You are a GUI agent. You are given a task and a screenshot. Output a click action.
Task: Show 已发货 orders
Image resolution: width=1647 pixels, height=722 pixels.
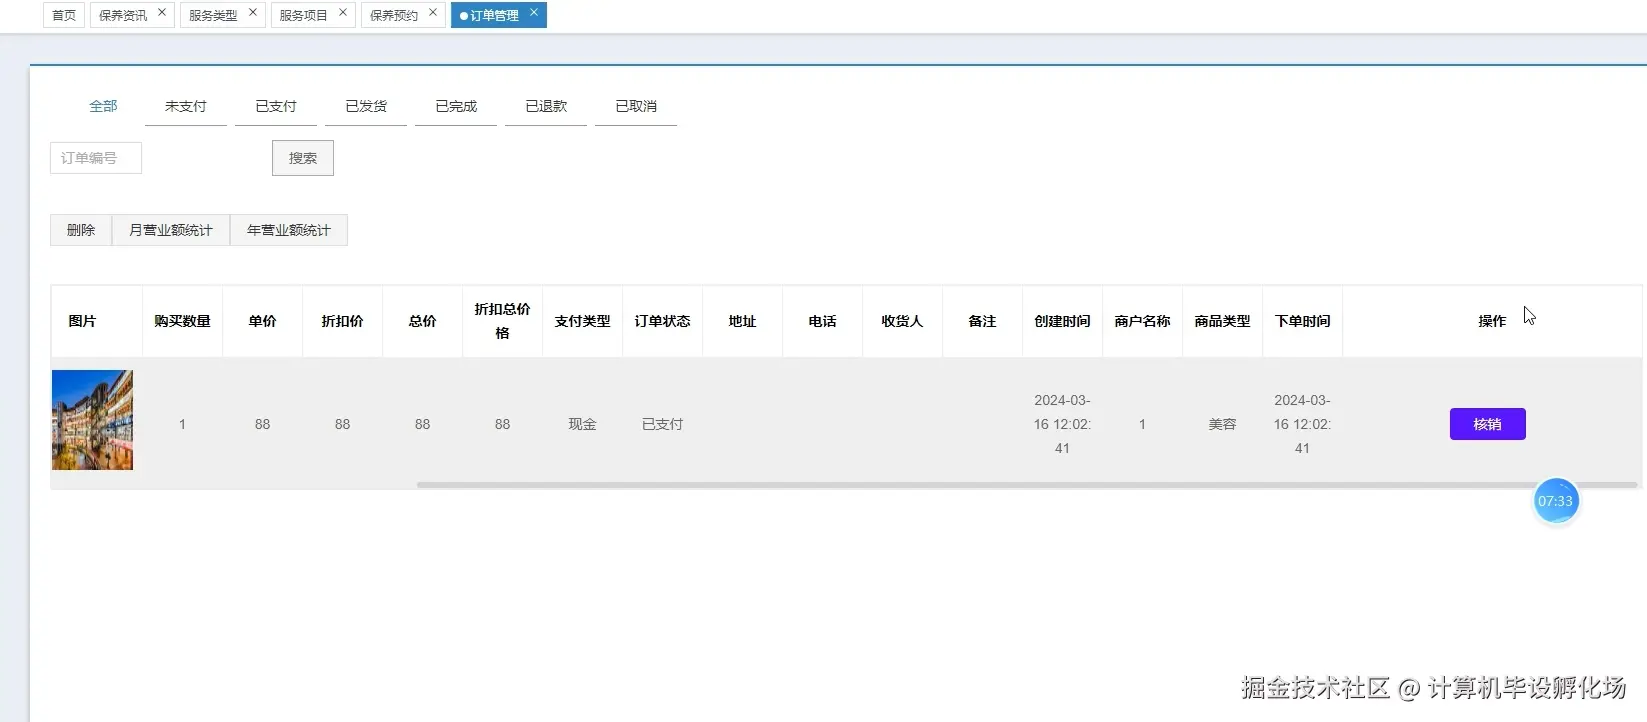click(366, 106)
